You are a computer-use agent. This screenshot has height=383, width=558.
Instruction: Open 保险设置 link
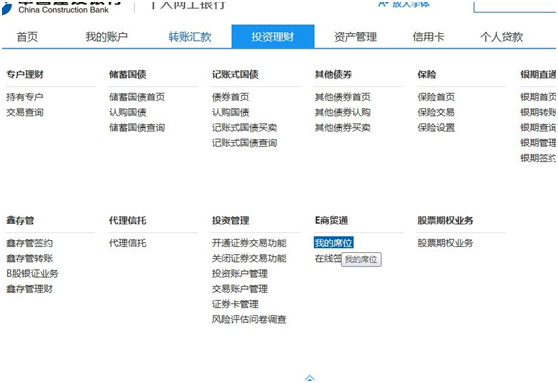[436, 127]
